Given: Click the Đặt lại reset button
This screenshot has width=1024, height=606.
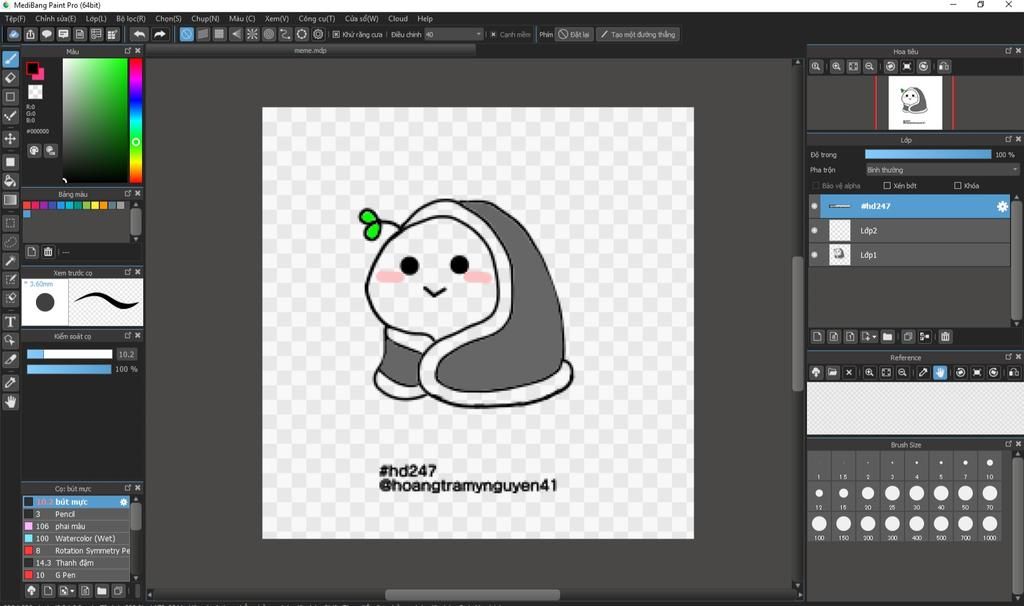Looking at the screenshot, I should [x=575, y=35].
